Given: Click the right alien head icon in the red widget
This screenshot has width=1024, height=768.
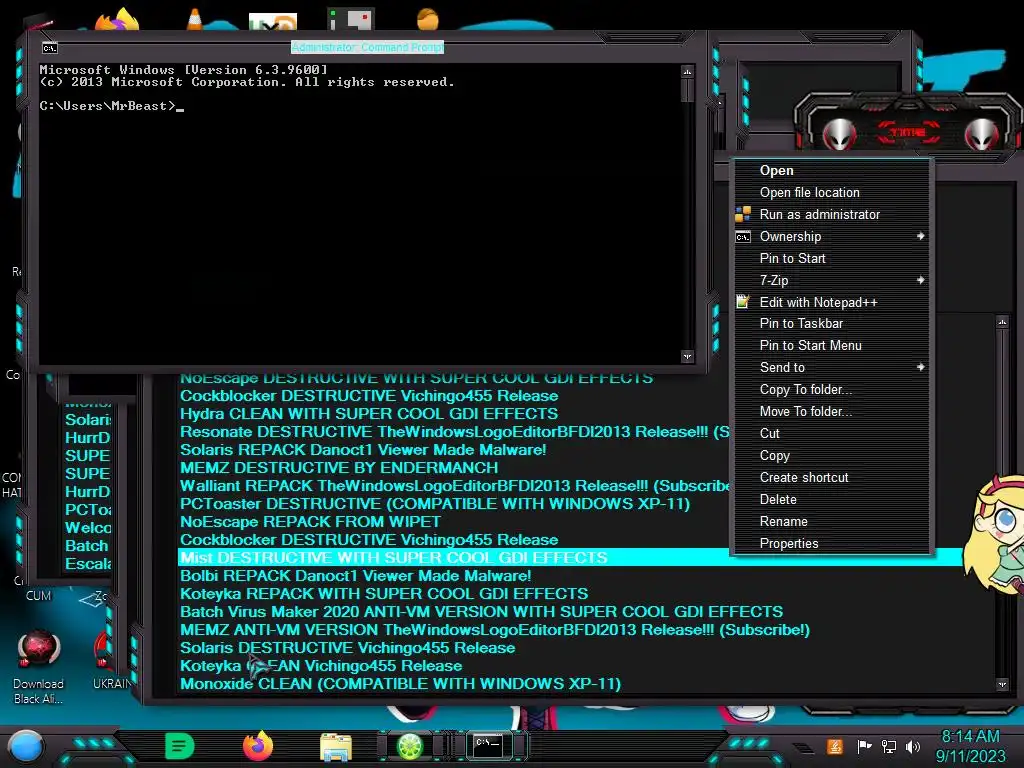Looking at the screenshot, I should coord(982,134).
